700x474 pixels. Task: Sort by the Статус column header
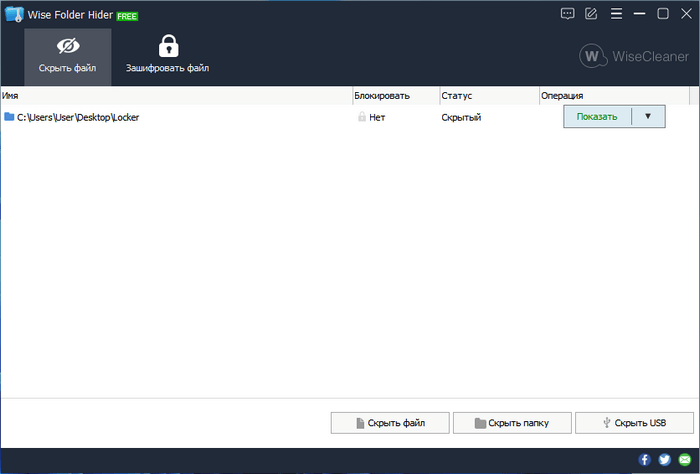(x=489, y=96)
